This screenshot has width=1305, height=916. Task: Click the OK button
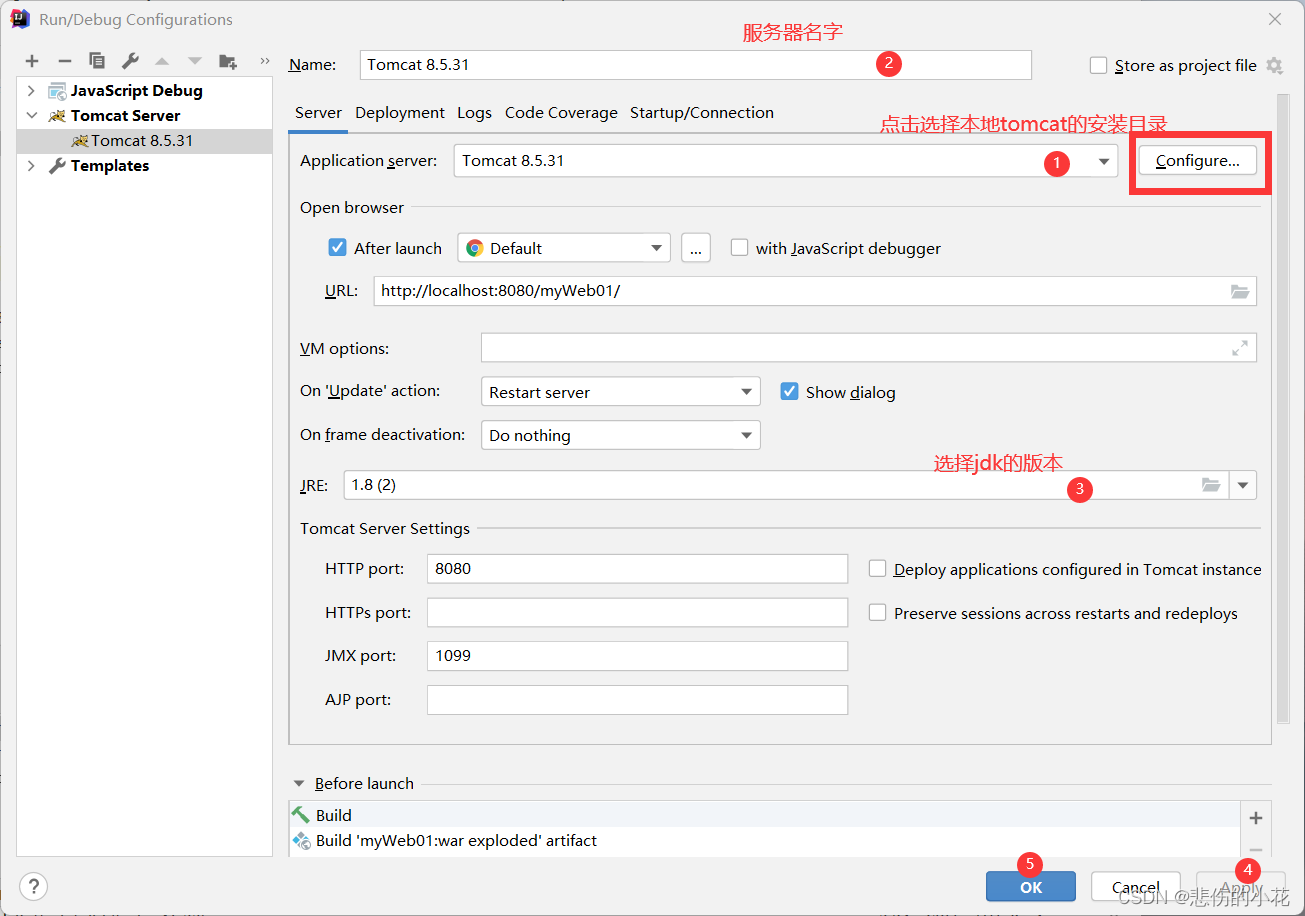point(1030,886)
